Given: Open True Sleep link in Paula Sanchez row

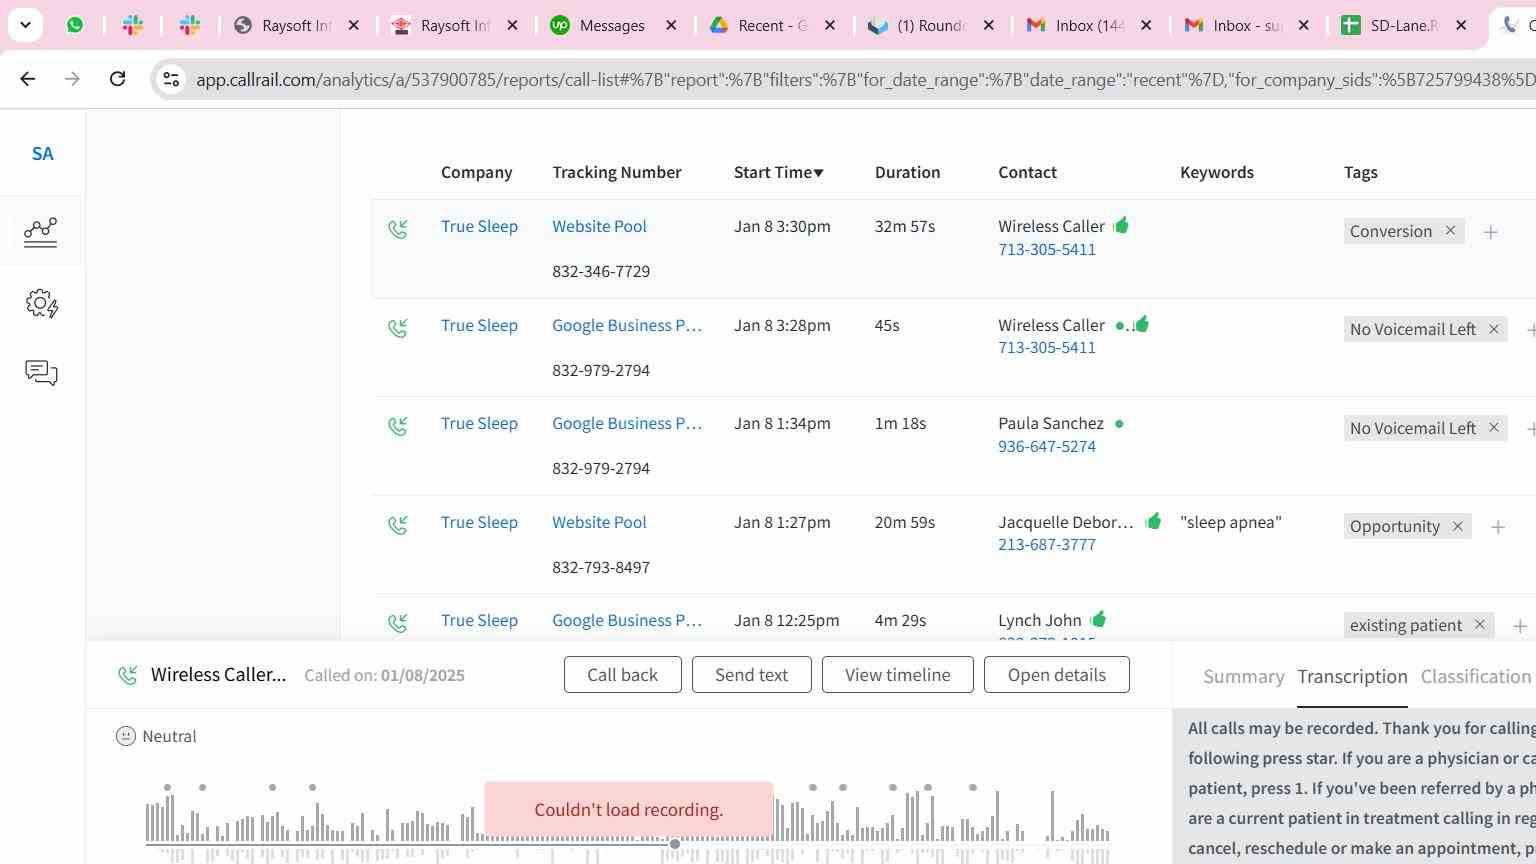Looking at the screenshot, I should tap(479, 423).
